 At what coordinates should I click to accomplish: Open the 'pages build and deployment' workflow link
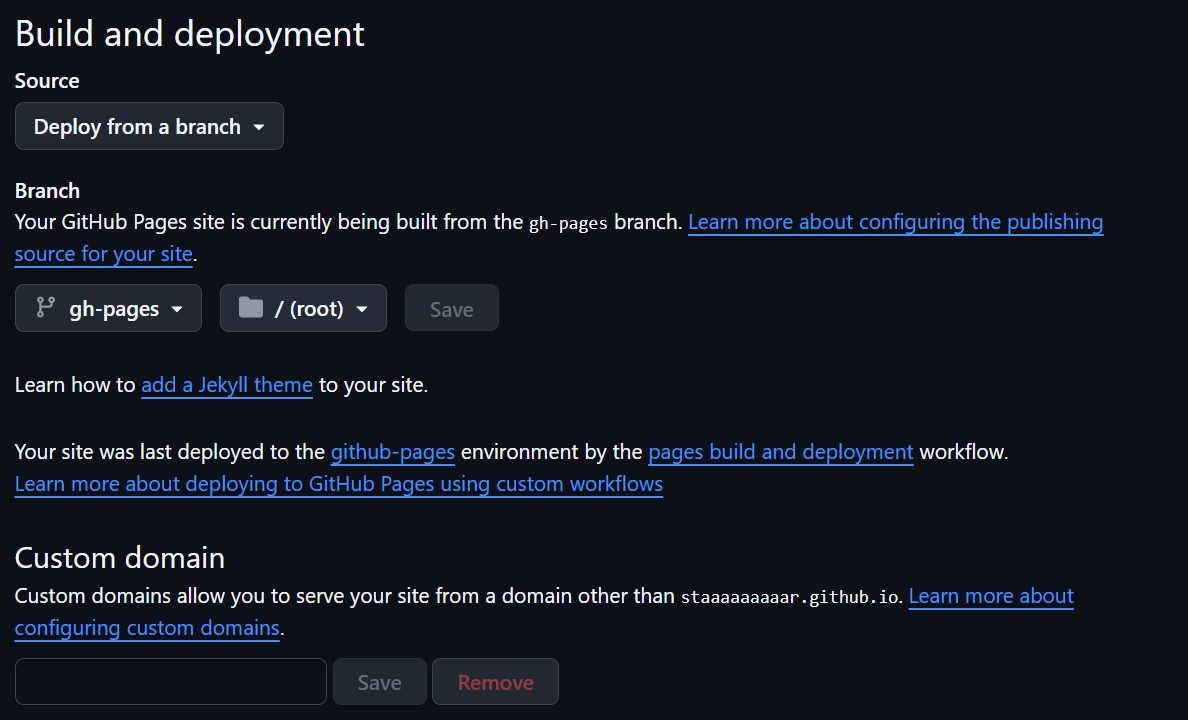[780, 452]
